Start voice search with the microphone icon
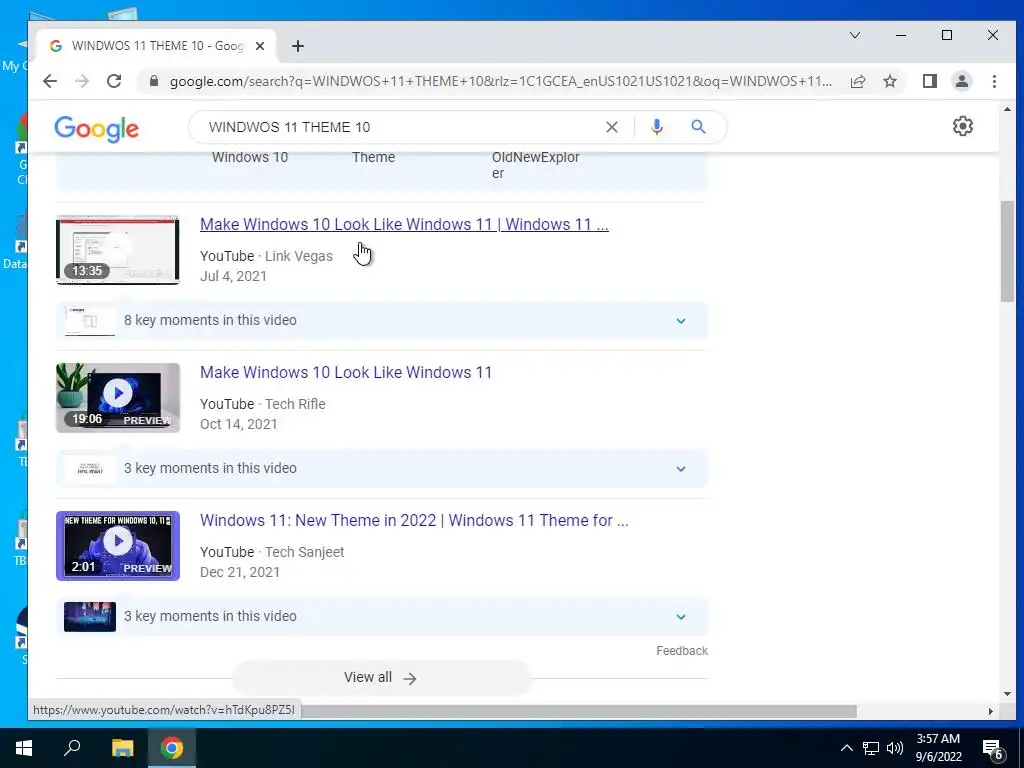This screenshot has width=1024, height=768. tap(657, 127)
